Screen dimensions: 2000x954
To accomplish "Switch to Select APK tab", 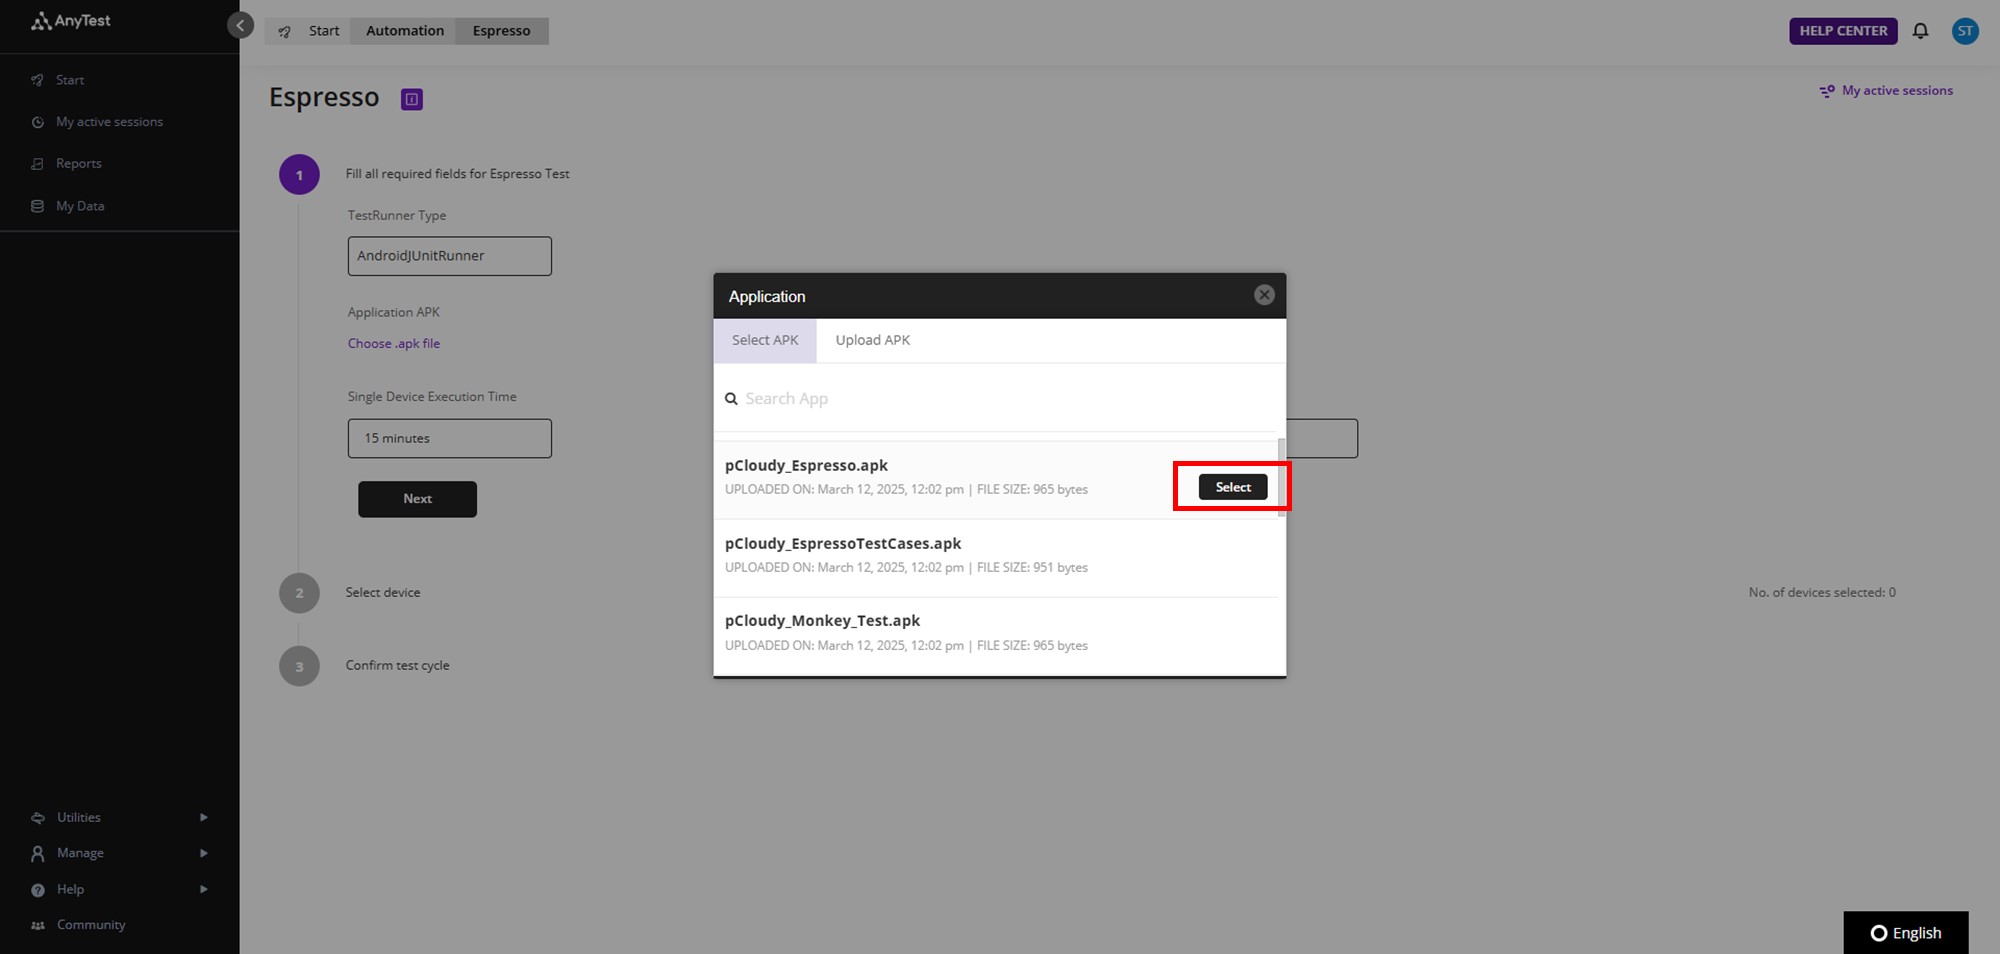I will coord(765,341).
